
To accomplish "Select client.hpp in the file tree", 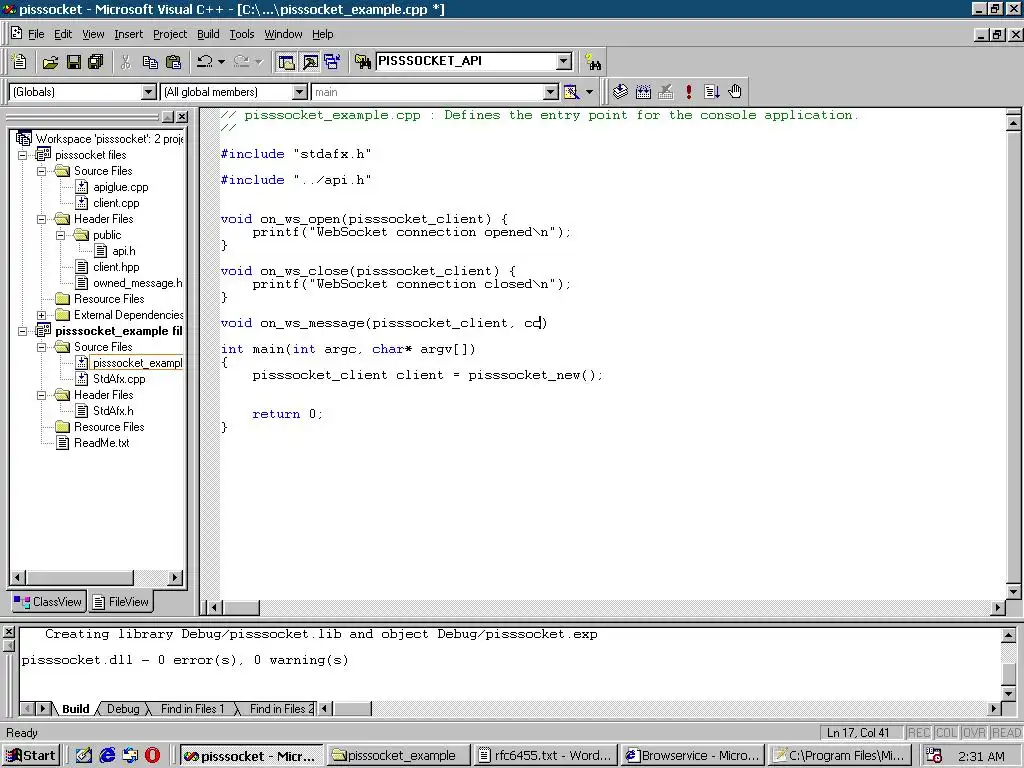I will (116, 267).
